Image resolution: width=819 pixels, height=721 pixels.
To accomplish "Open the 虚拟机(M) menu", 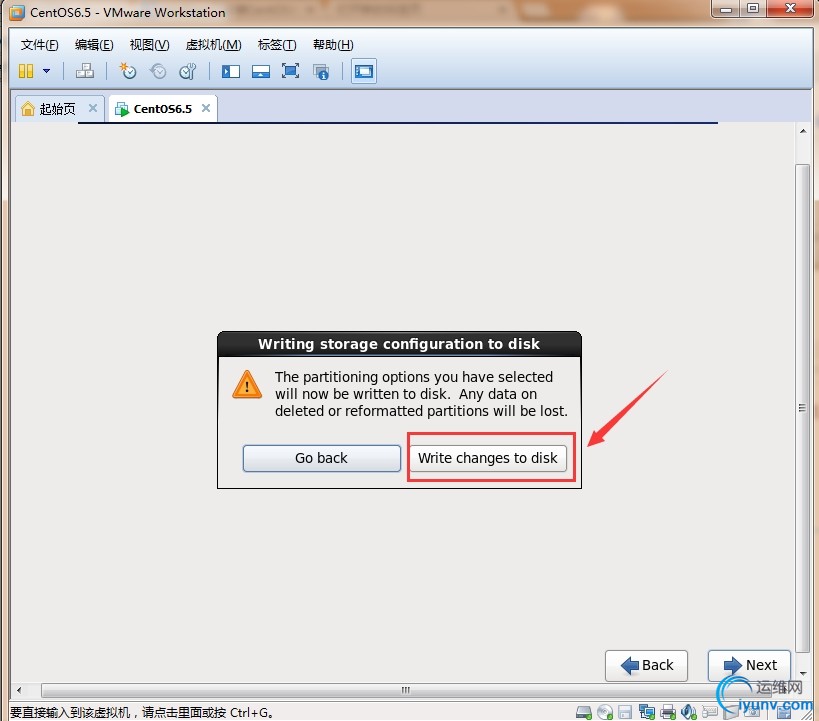I will click(x=214, y=45).
